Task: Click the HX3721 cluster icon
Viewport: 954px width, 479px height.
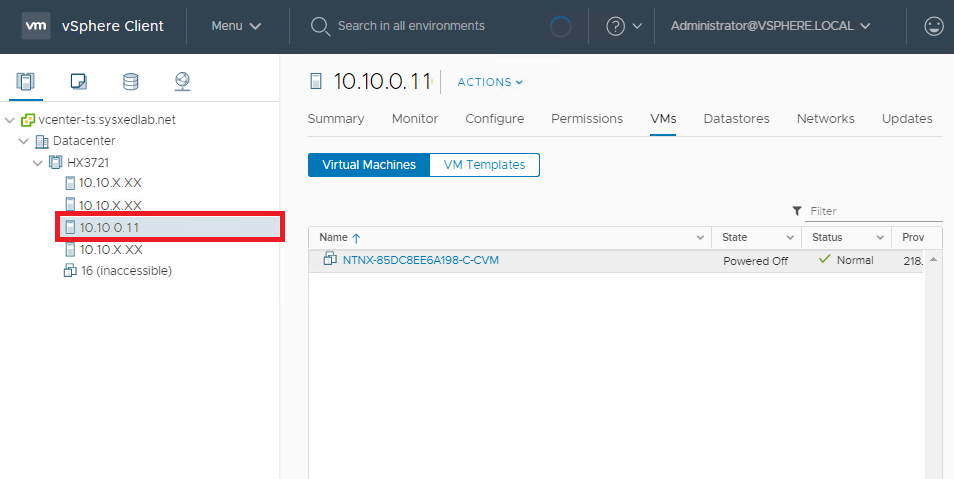Action: 55,163
